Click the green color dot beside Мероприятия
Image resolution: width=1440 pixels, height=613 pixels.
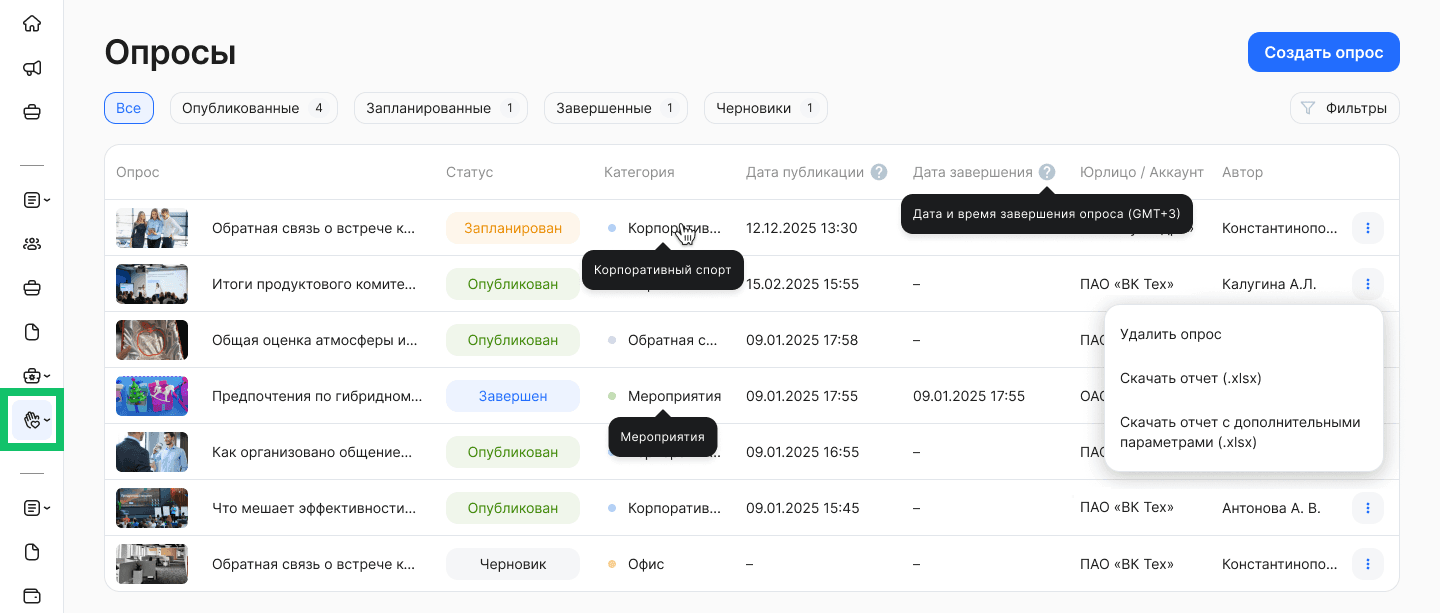(613, 395)
